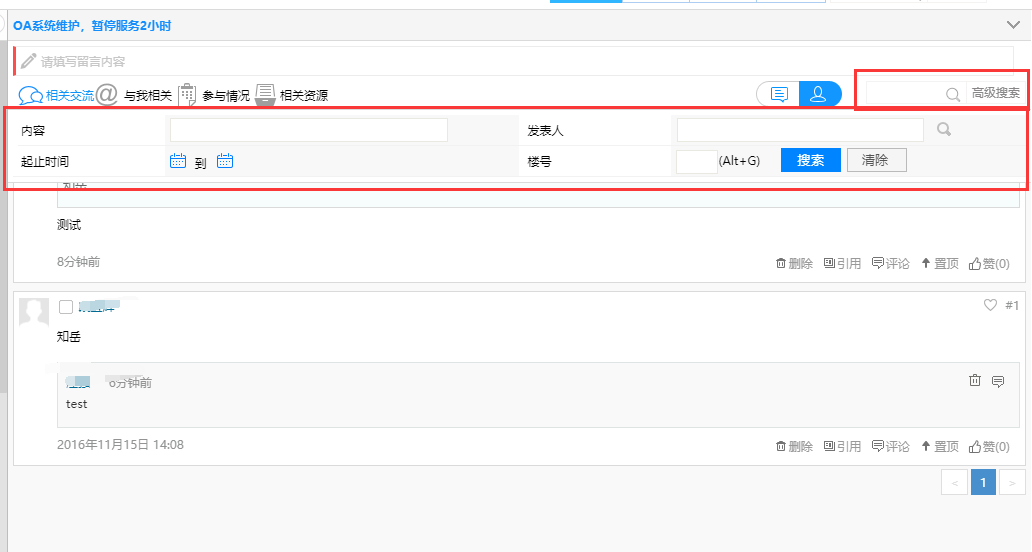This screenshot has width=1032, height=552.
Task: Click the search magnifier next to 高级搜索
Action: tap(953, 94)
